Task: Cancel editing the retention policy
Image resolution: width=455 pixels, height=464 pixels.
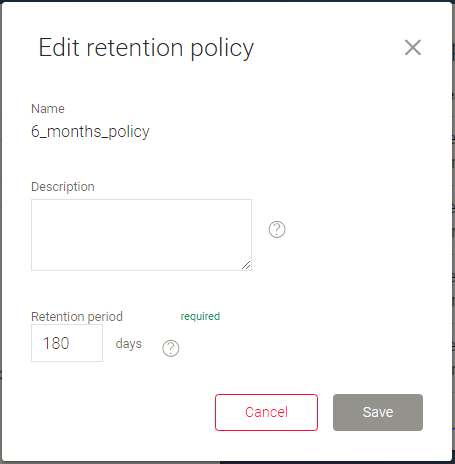Action: 266,412
